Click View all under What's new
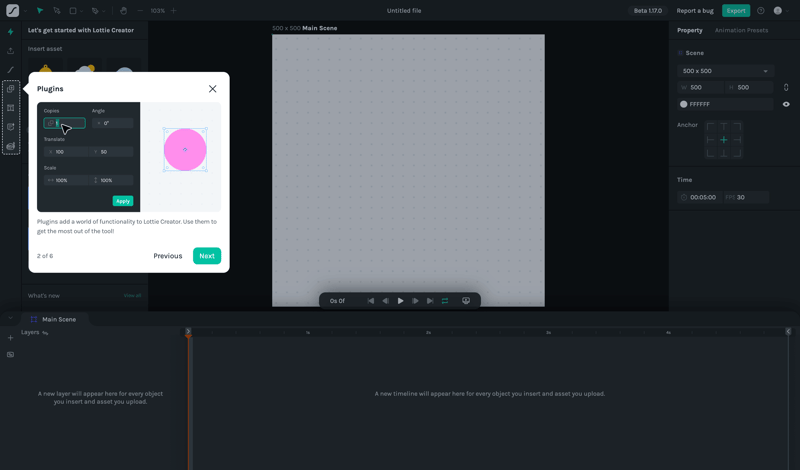Screen dimensions: 800x470 [x=132, y=295]
